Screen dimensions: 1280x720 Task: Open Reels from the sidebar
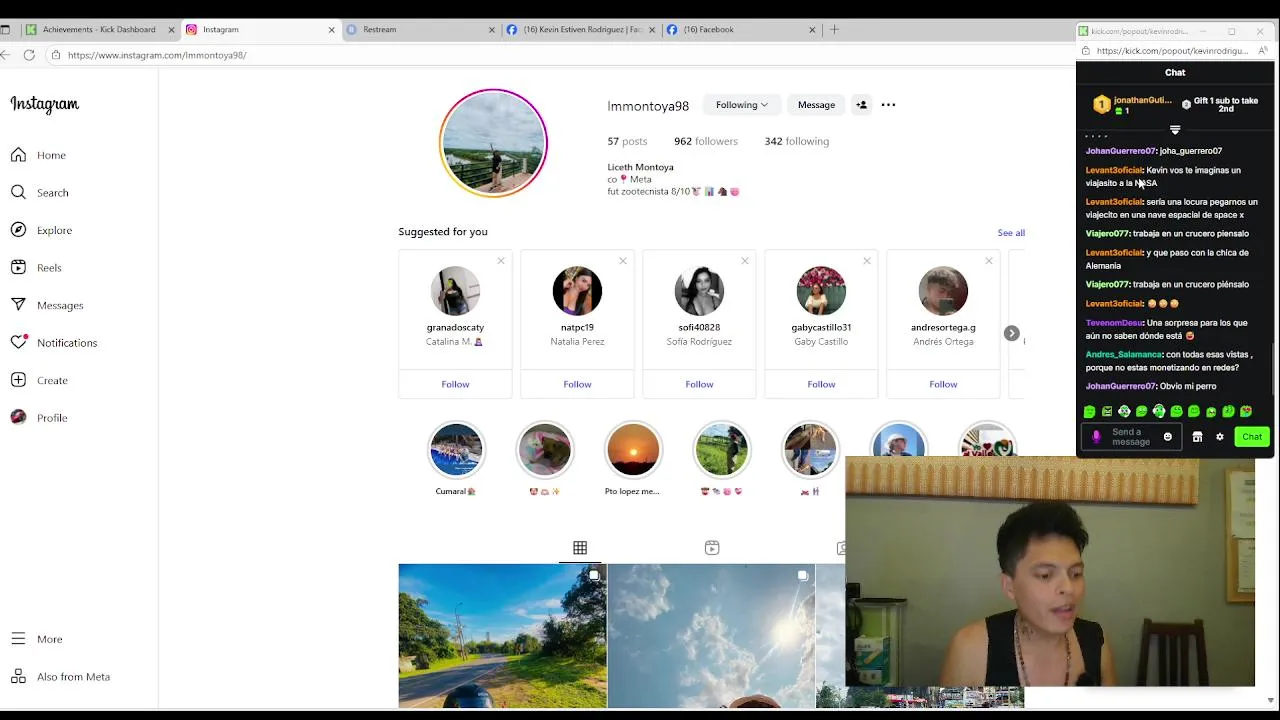pos(36,268)
